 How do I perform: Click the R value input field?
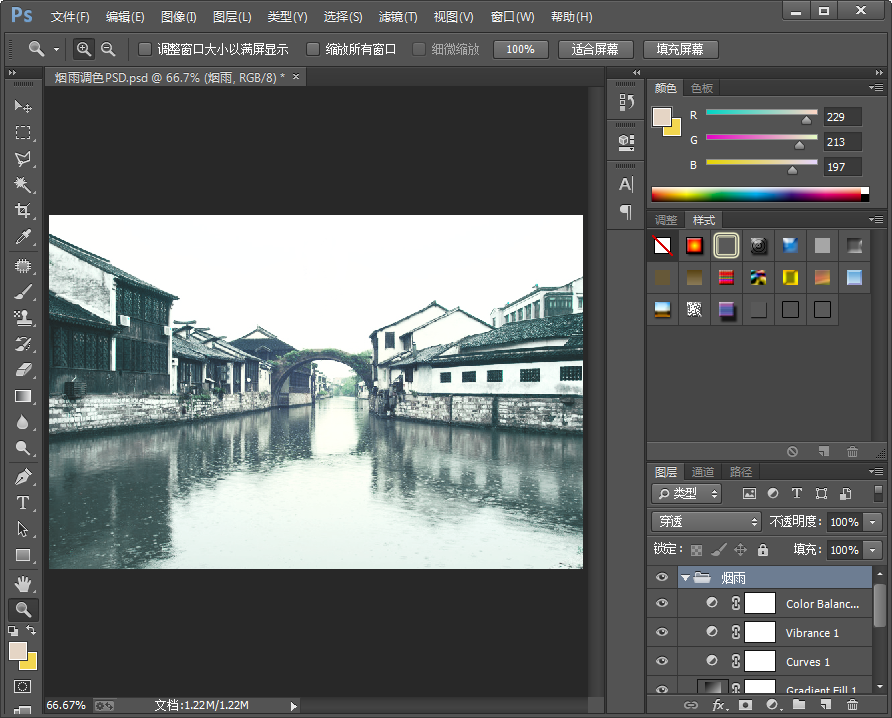coord(842,117)
